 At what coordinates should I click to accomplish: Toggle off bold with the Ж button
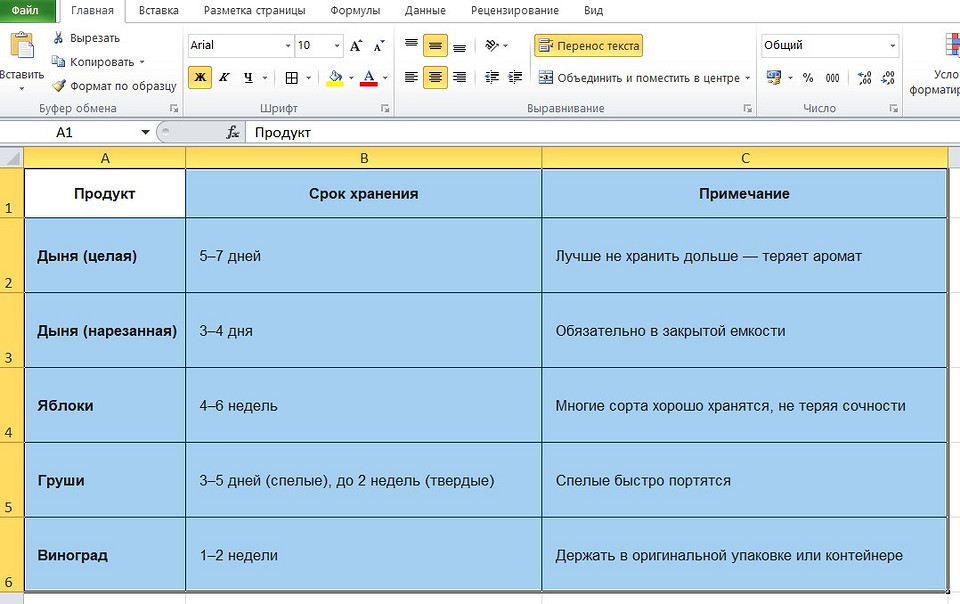pos(200,77)
